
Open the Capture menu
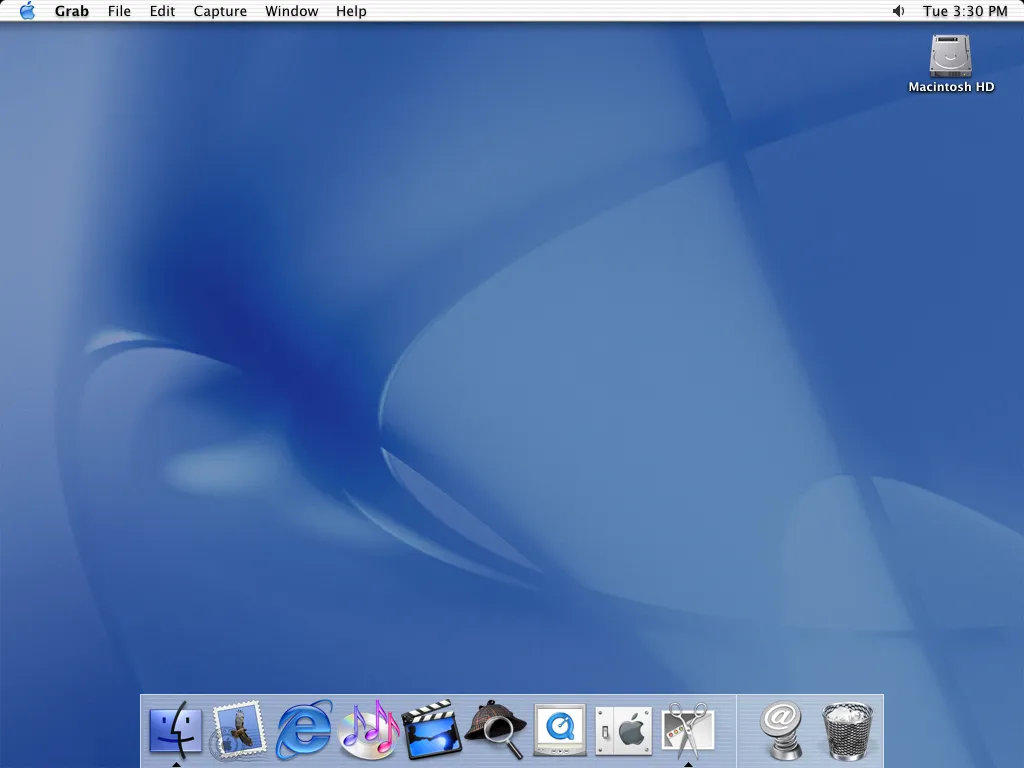pyautogui.click(x=220, y=11)
